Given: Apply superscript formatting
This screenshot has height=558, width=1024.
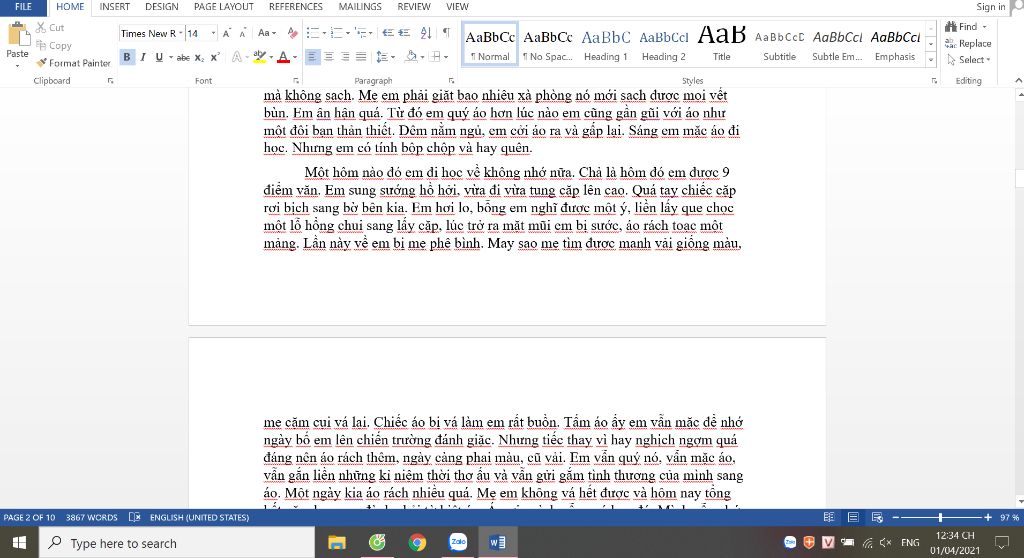Looking at the screenshot, I should (x=215, y=57).
